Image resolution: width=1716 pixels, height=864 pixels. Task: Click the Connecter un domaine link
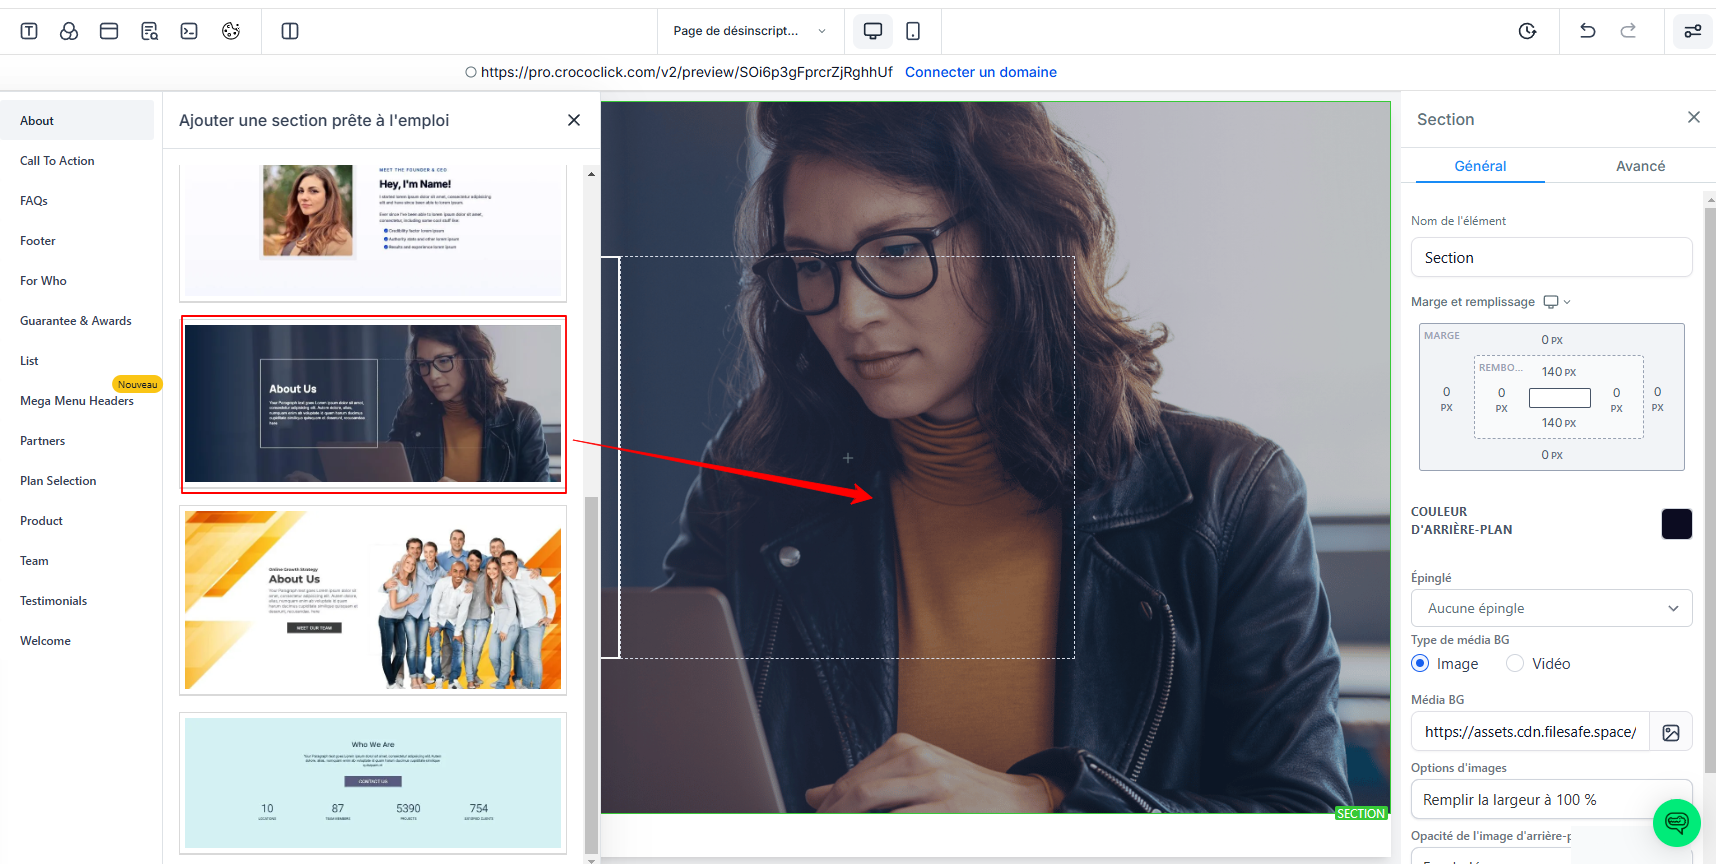[981, 72]
